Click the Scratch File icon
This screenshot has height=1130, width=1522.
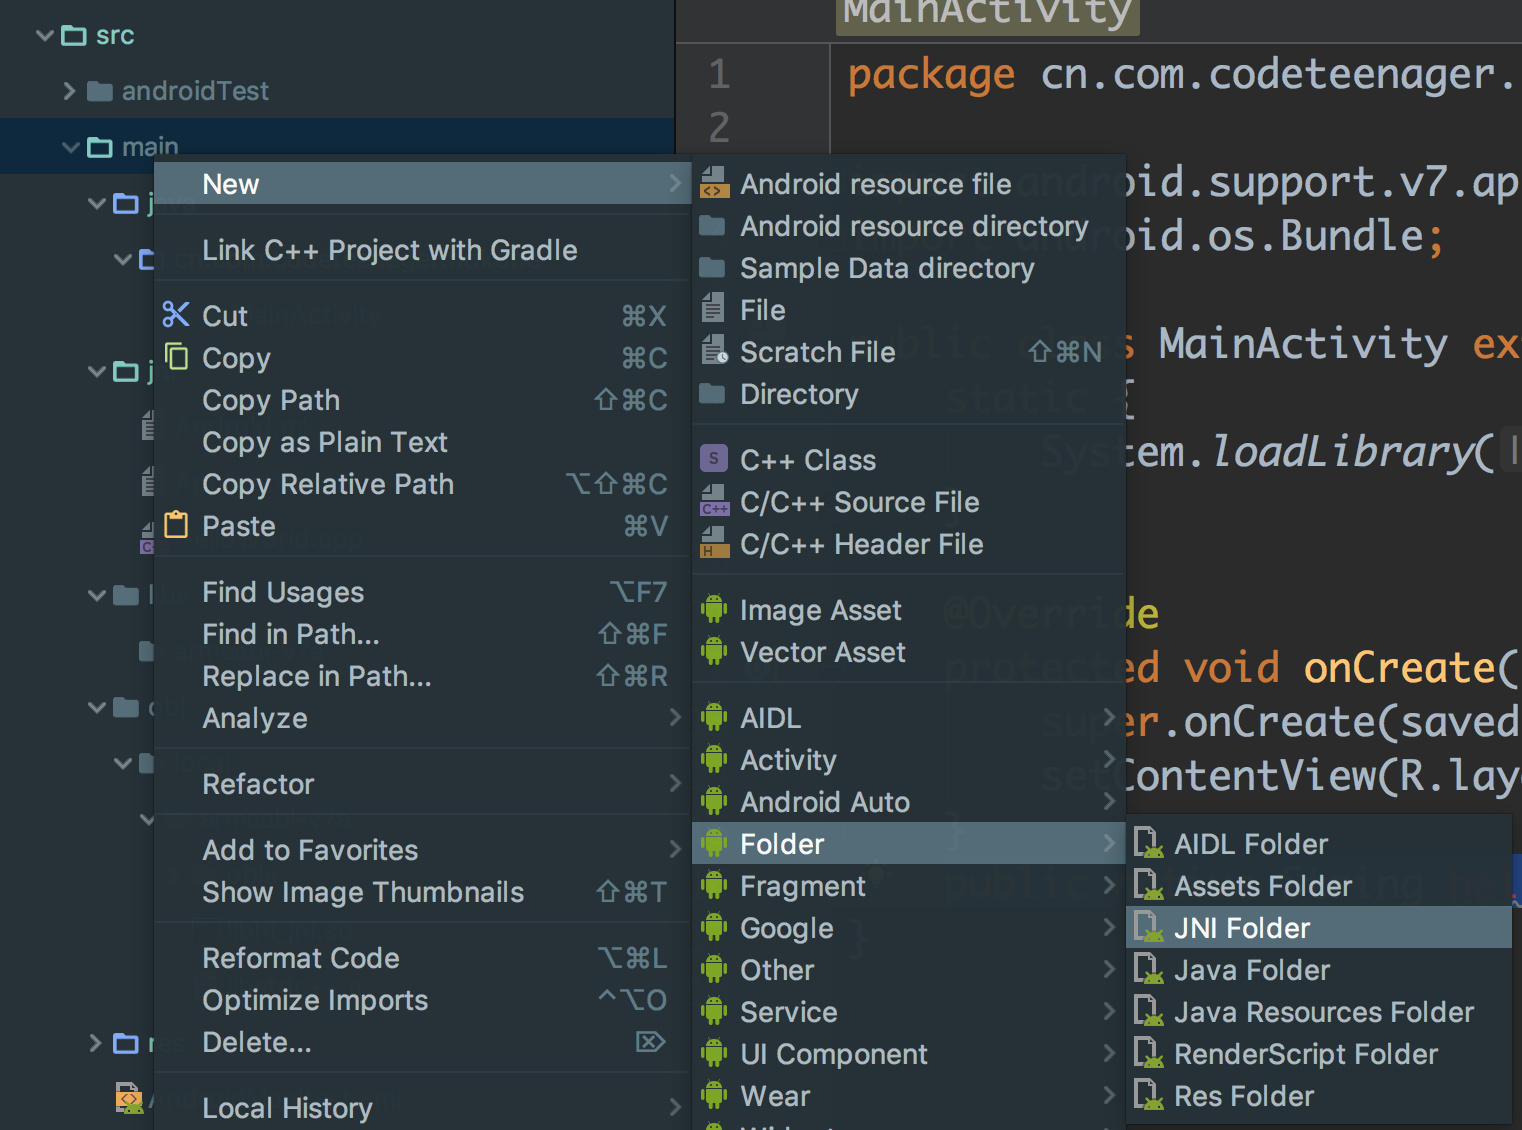tap(713, 352)
